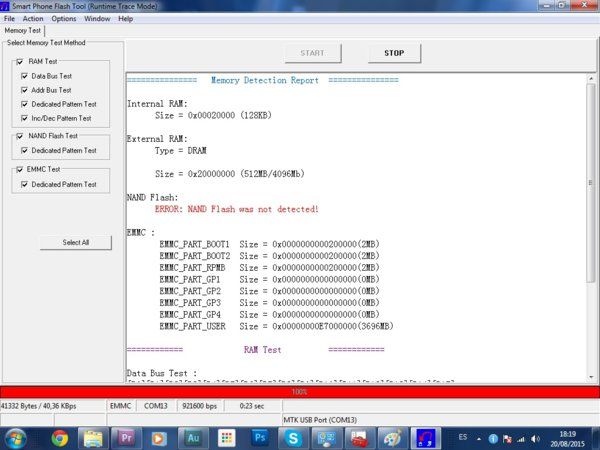
Task: Toggle Inc/Dec Pattern Test checkbox
Action: (24, 118)
